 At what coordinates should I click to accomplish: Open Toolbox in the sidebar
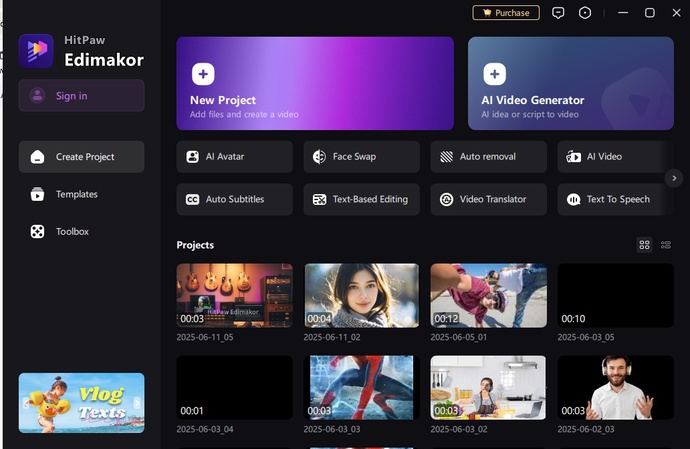click(81, 232)
